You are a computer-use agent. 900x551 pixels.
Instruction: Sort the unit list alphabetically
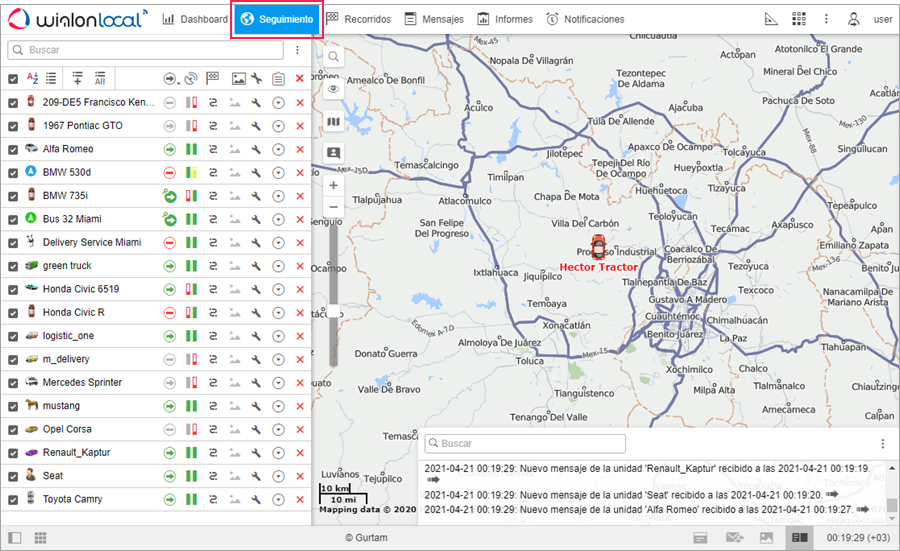tap(32, 79)
